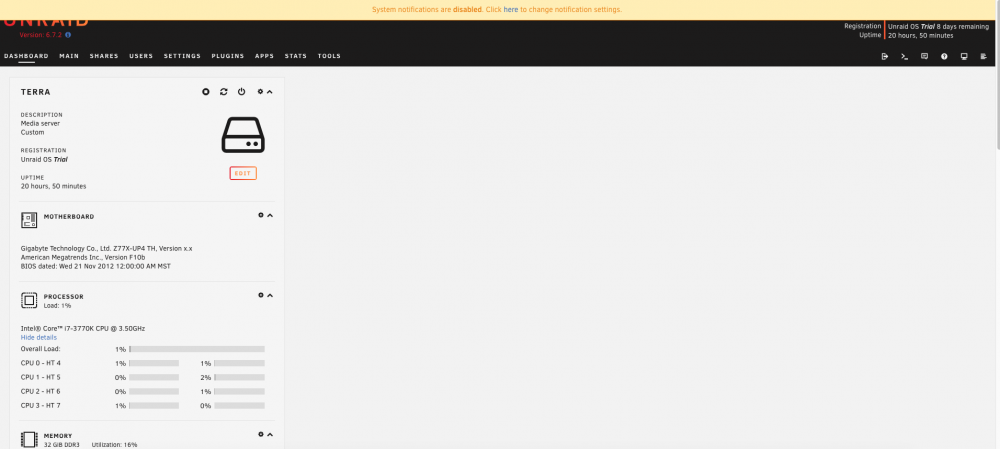This screenshot has width=1000, height=449.
Task: Click the 'Load: 1%' processor text
Action: (57, 305)
